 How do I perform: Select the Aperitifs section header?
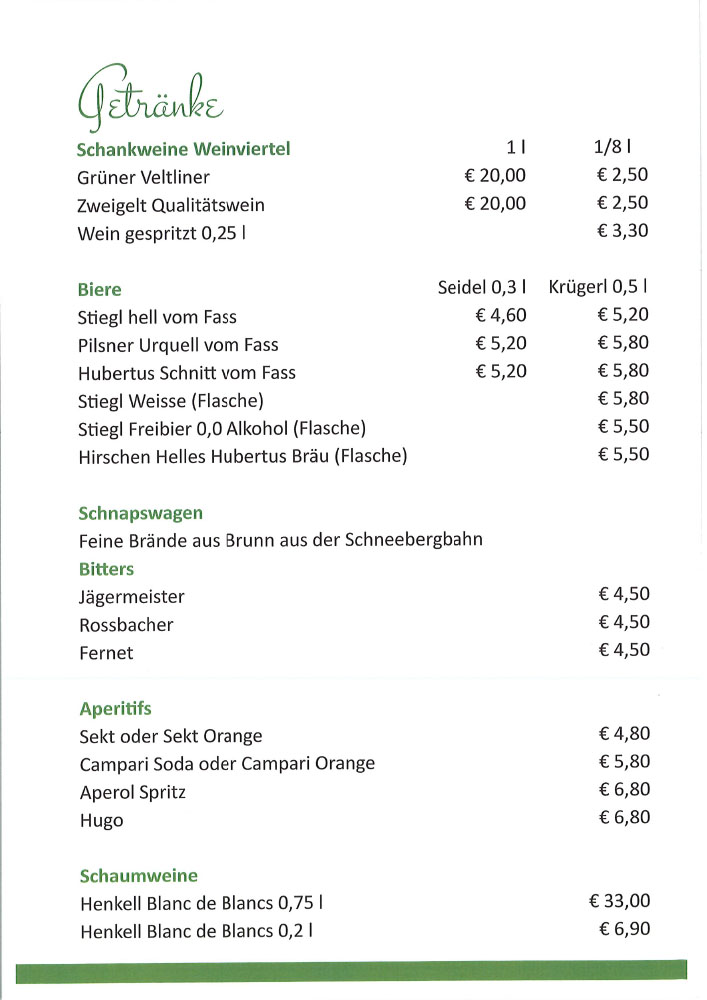(x=115, y=709)
